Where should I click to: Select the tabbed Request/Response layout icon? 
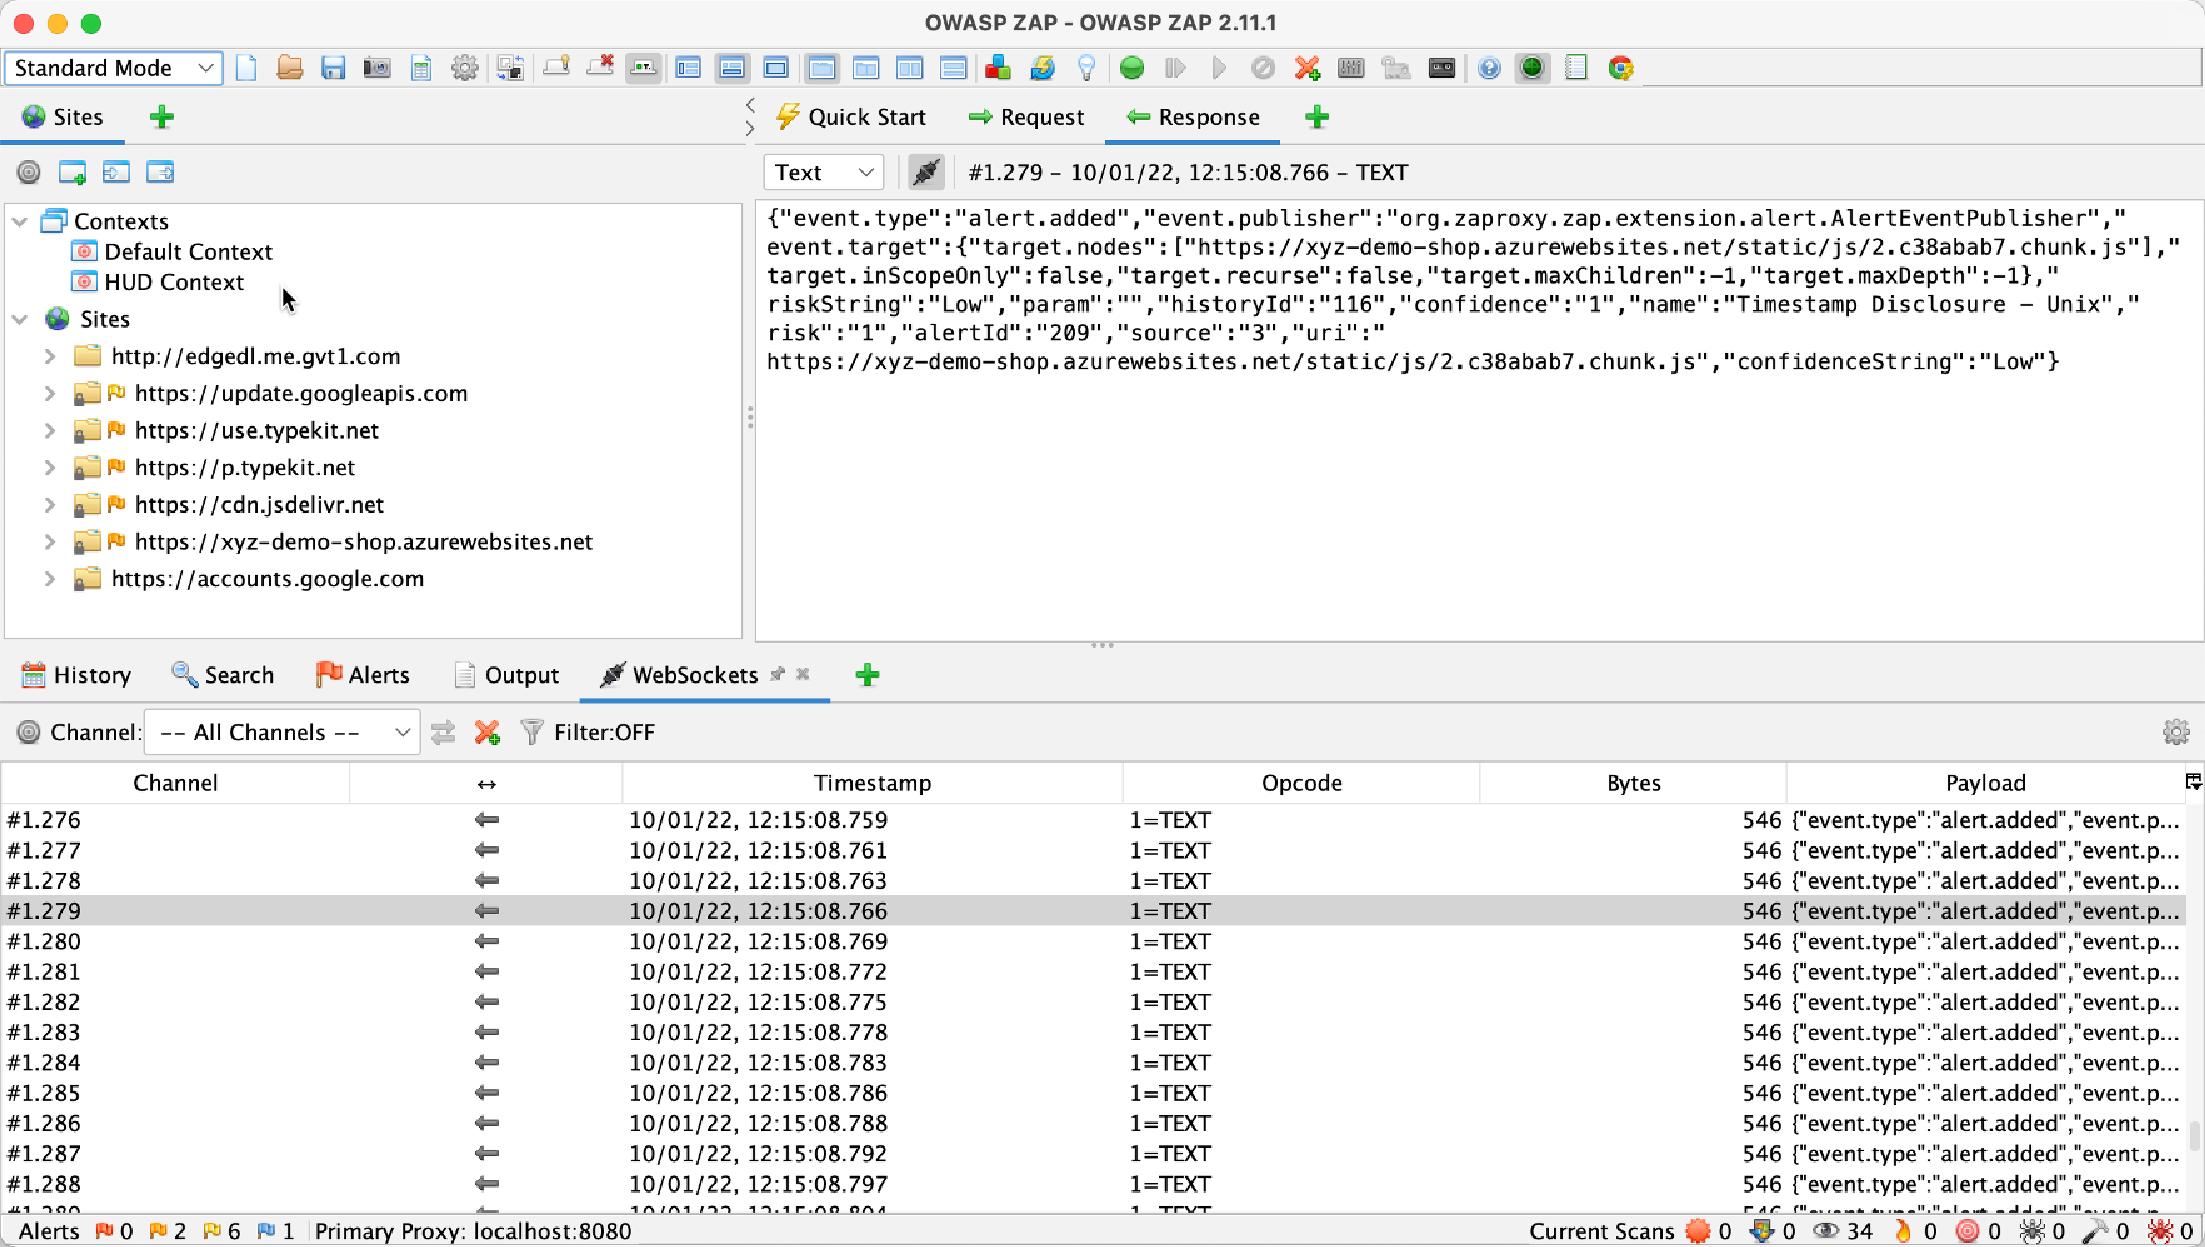[x=822, y=68]
